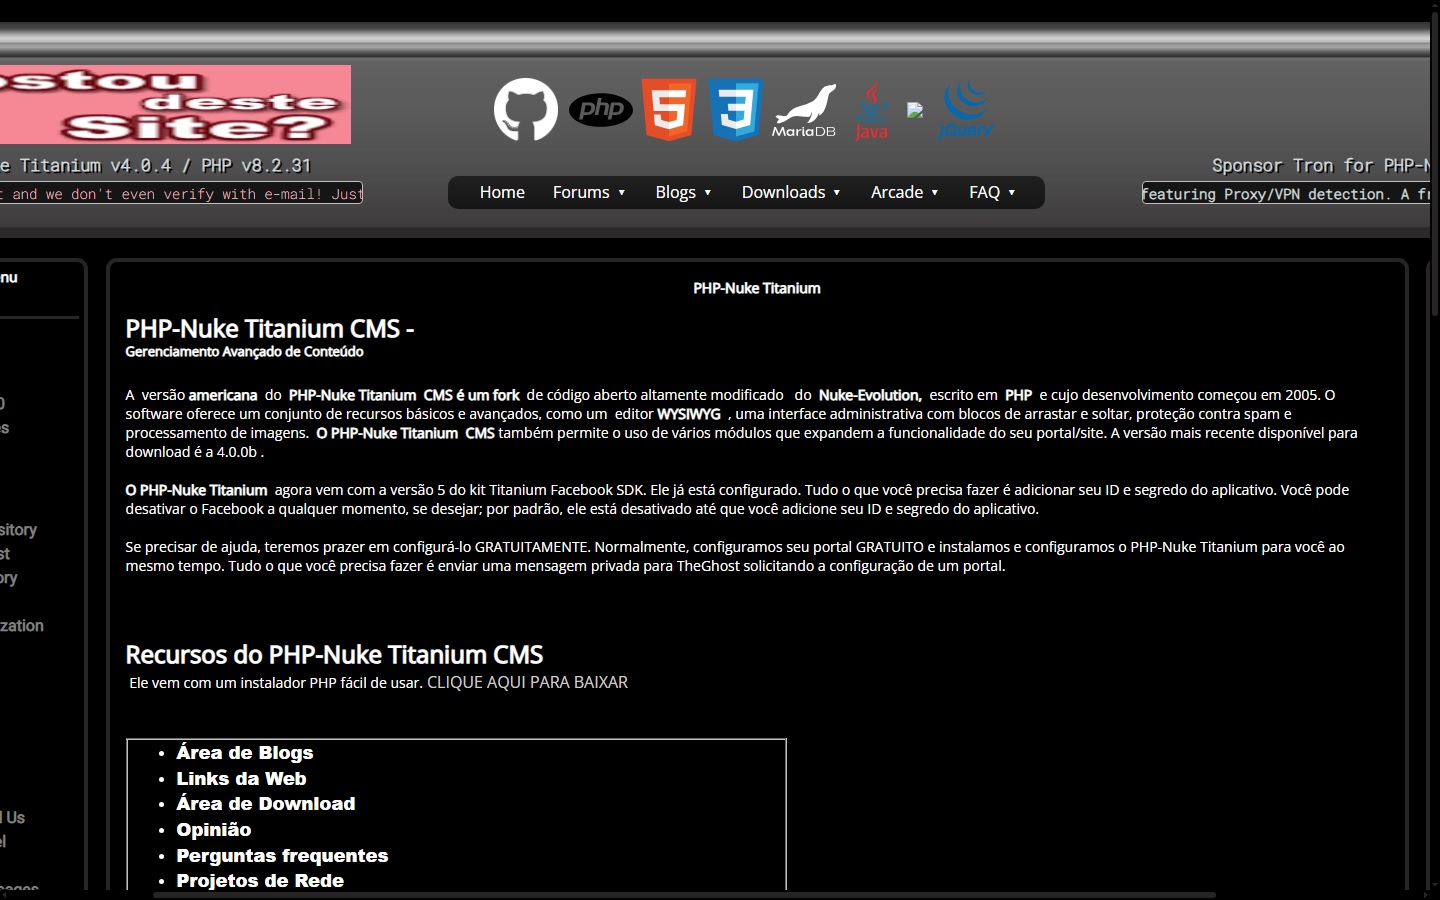Click the 'Links da Web' list item
The image size is (1440, 900).
[241, 778]
